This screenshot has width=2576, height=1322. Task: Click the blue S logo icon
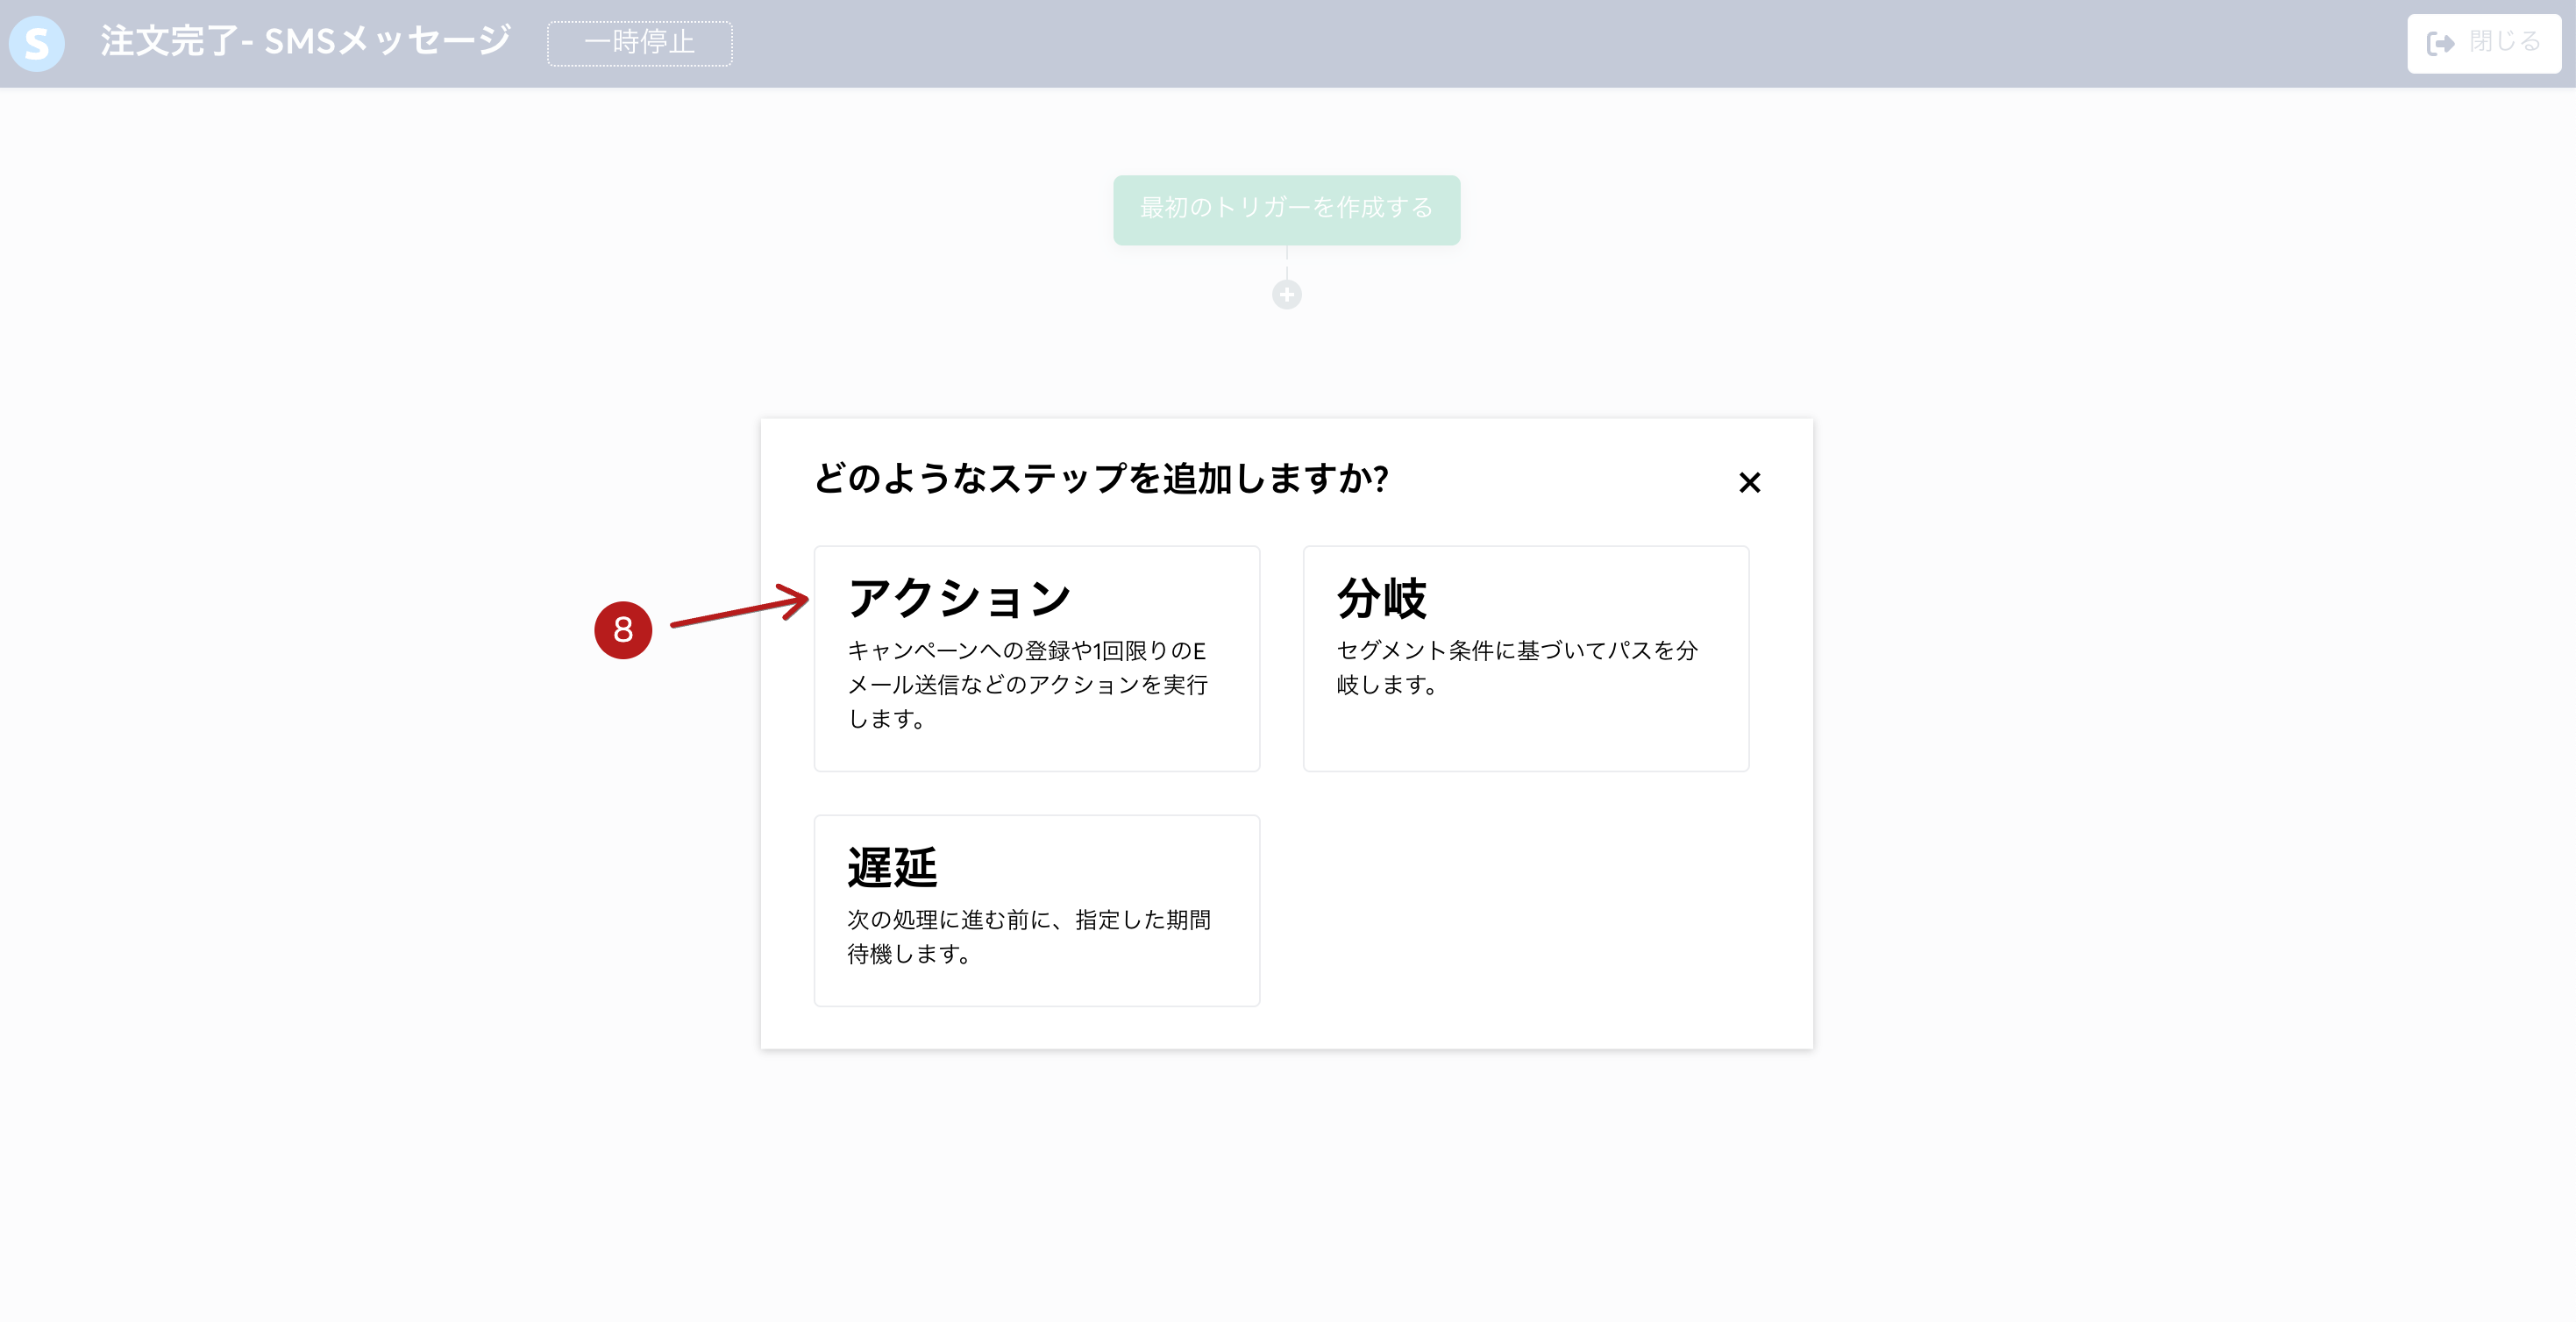(37, 43)
